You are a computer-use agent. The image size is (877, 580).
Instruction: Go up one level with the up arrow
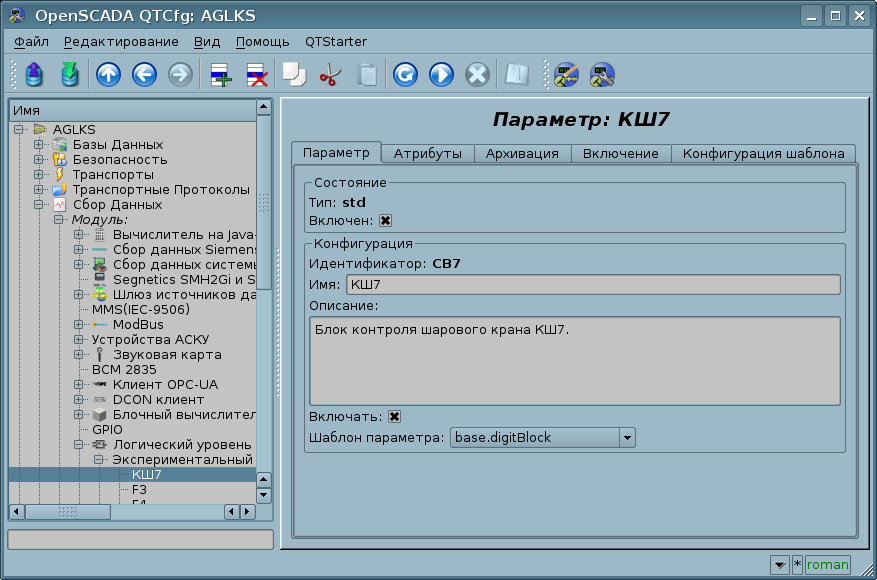click(108, 75)
